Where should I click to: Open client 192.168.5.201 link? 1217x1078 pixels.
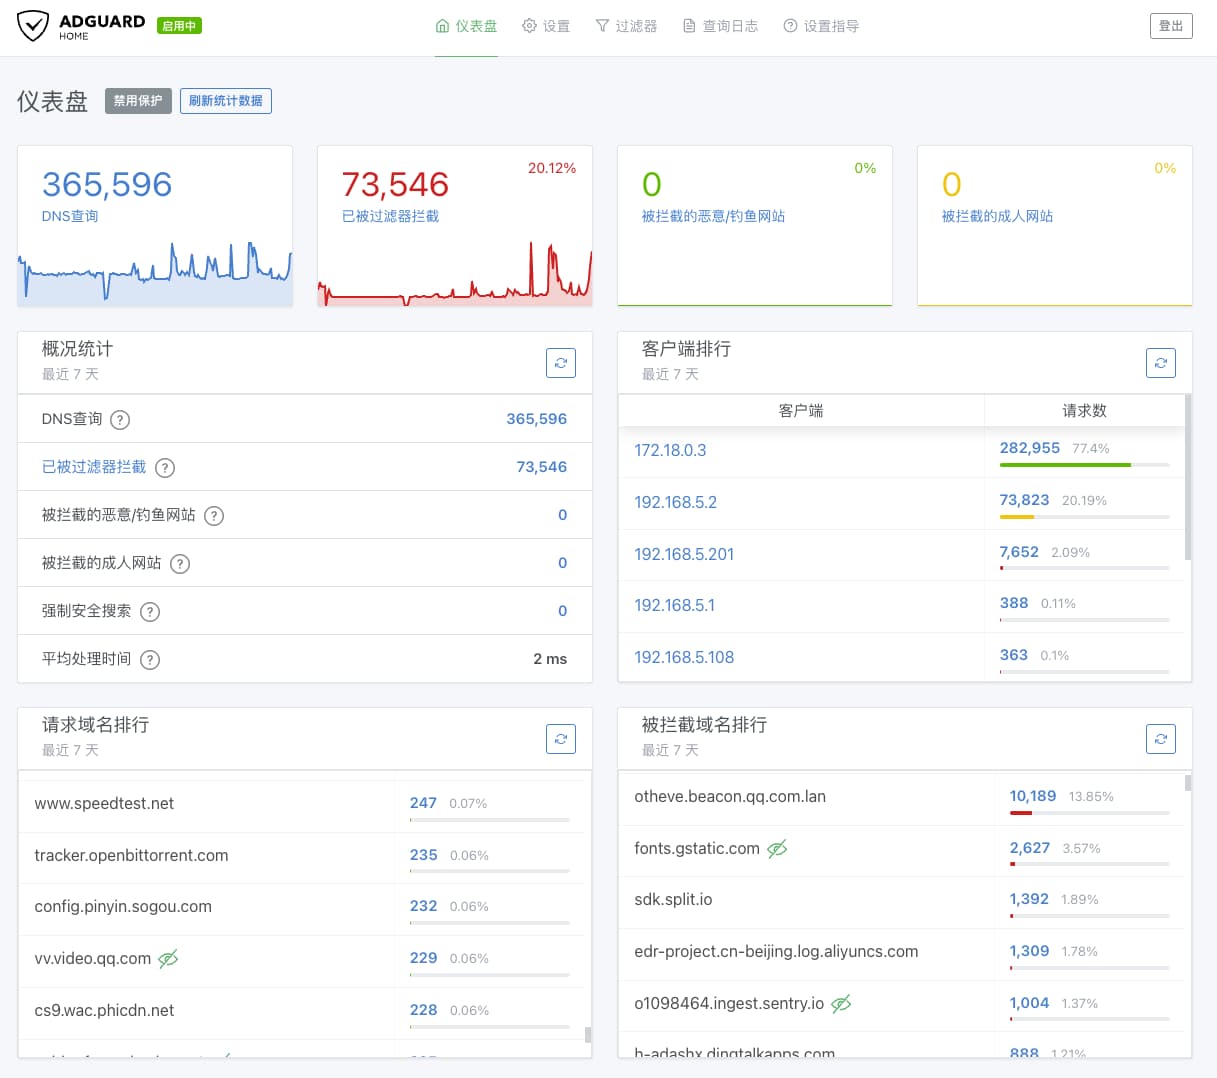684,554
